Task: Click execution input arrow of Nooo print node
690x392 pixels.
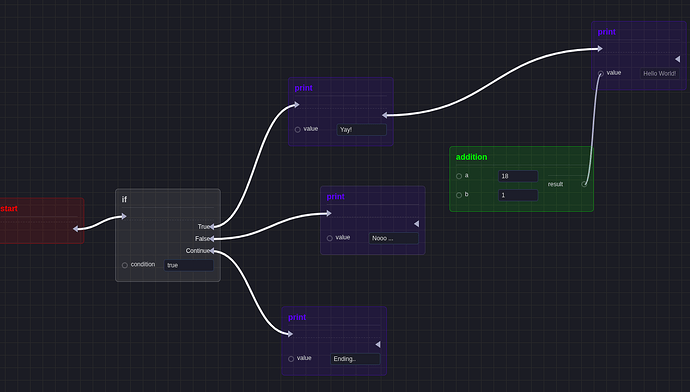Action: [329, 213]
